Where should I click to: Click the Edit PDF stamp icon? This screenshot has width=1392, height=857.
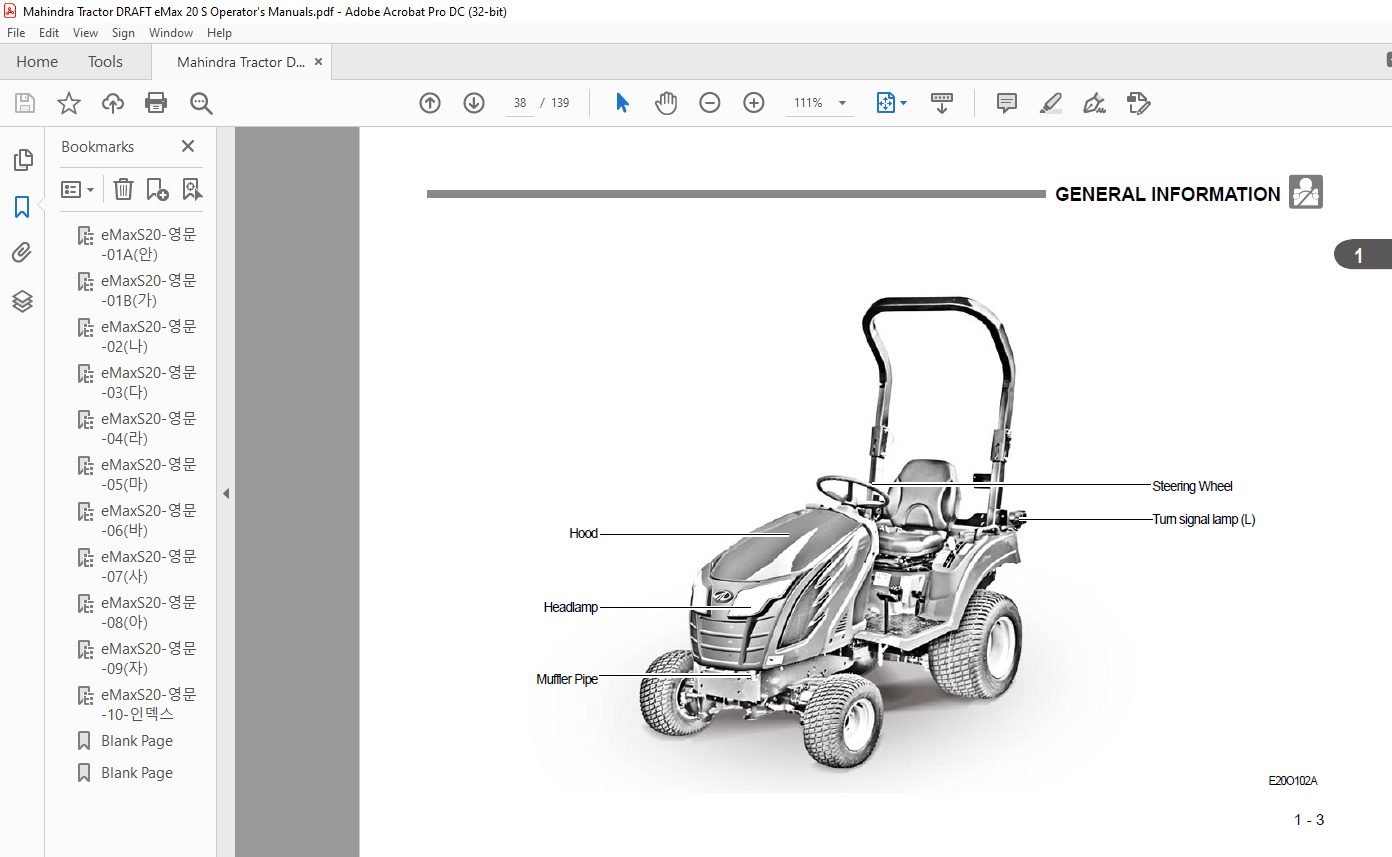pos(1138,103)
